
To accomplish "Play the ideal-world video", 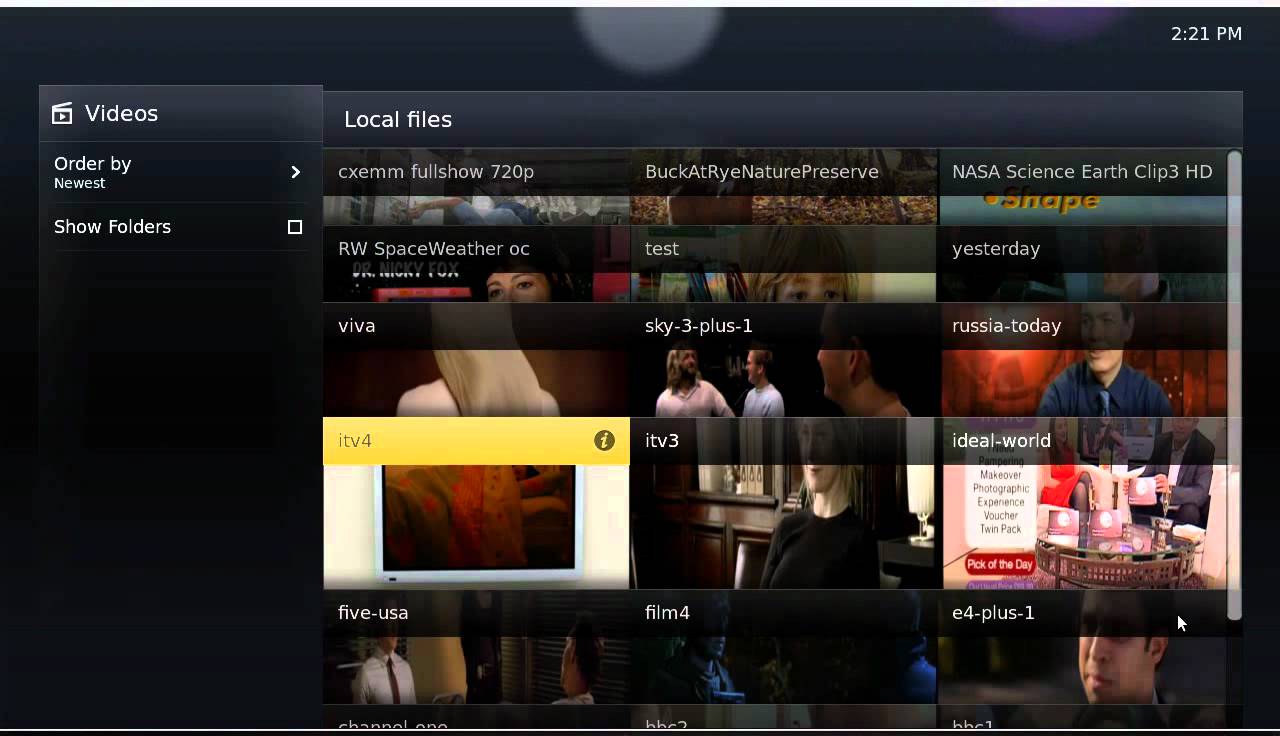I will pyautogui.click(x=1083, y=503).
